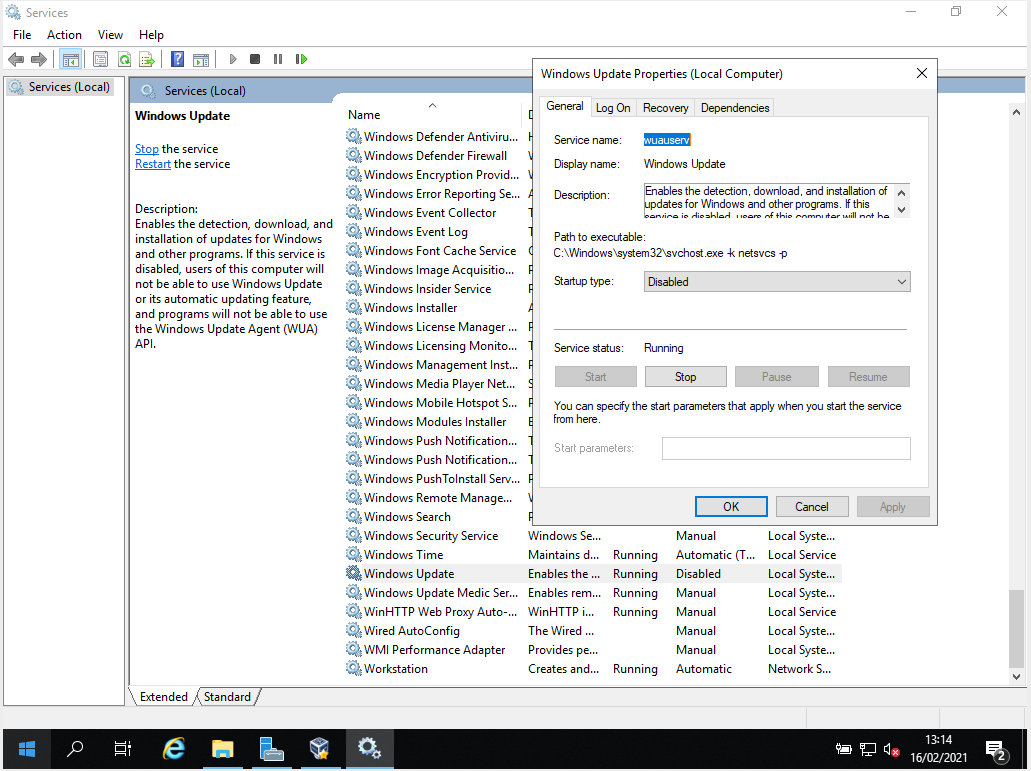1031x771 pixels.
Task: Click inside the Start parameters field
Action: [785, 448]
